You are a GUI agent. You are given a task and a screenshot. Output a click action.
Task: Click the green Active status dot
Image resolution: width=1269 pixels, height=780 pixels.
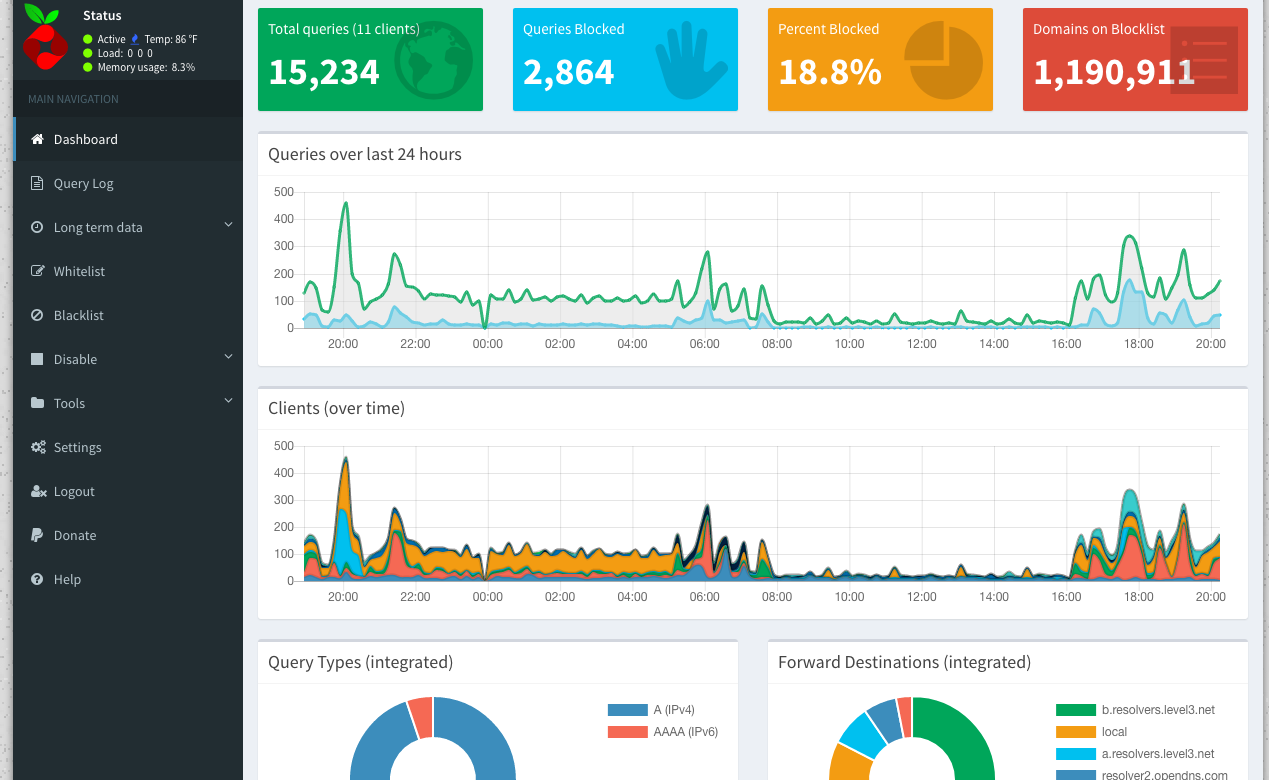[88, 39]
